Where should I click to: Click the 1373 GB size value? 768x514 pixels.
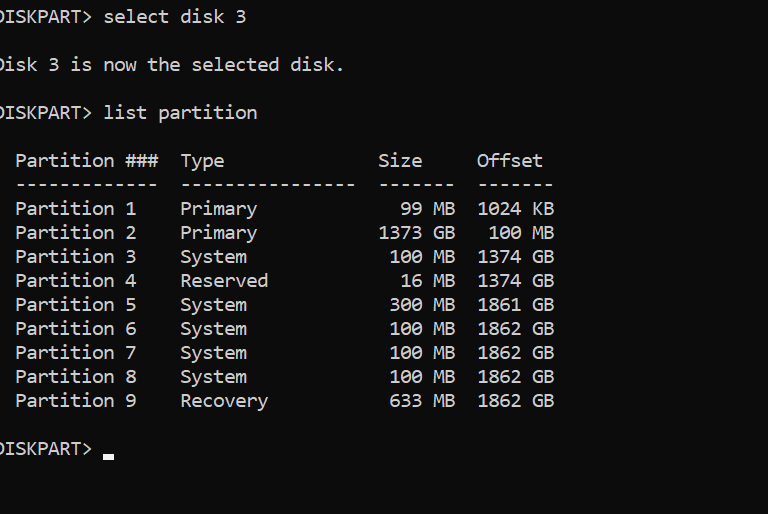pyautogui.click(x=417, y=232)
